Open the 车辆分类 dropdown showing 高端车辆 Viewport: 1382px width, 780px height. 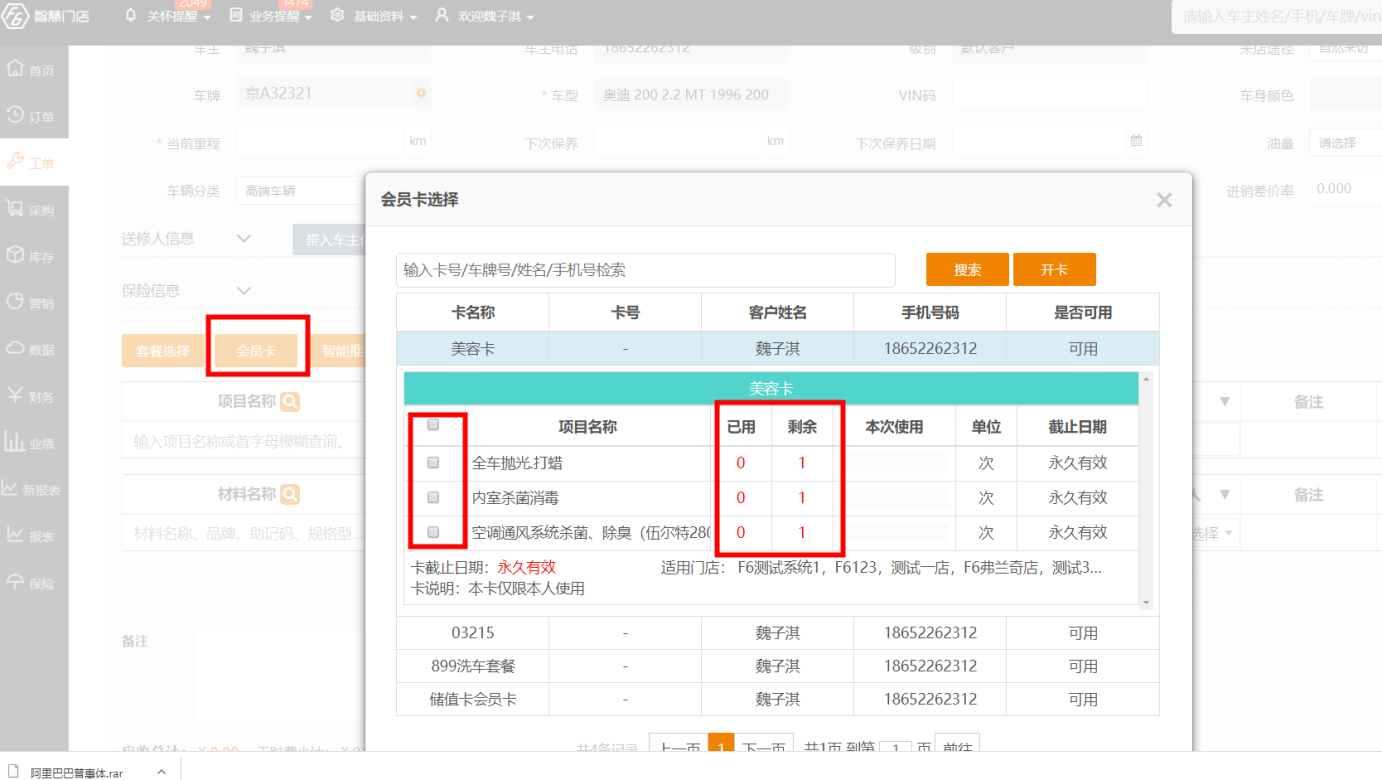[300, 190]
